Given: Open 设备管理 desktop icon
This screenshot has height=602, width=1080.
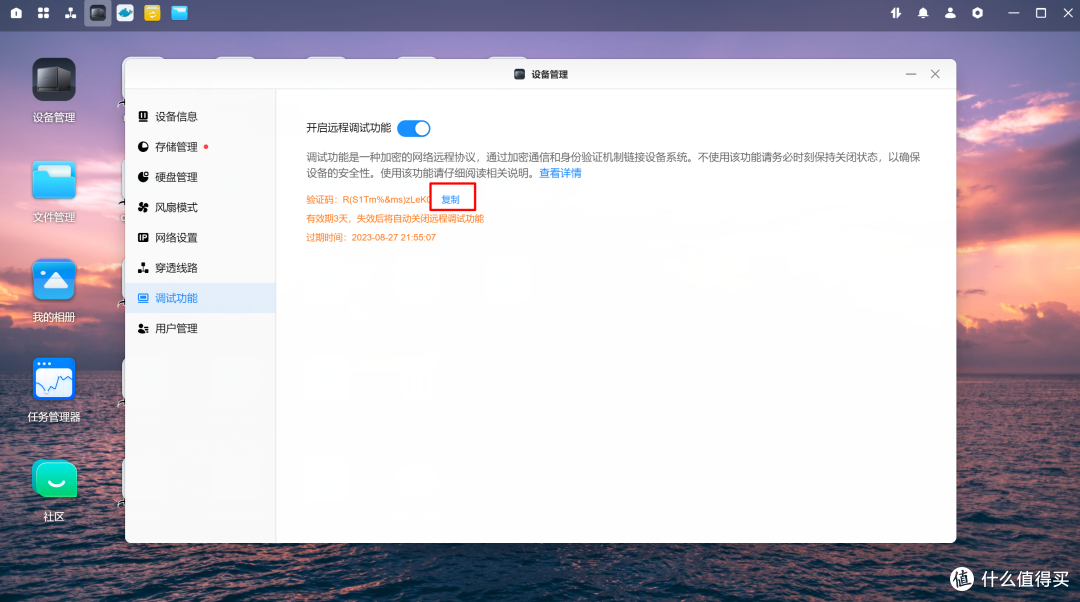Looking at the screenshot, I should [x=54, y=91].
